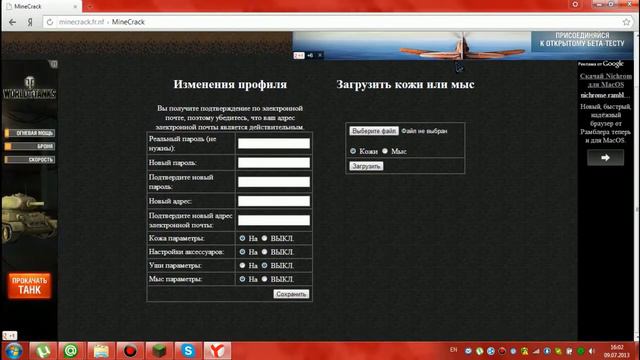Click the 'ПРОКАЧАТЬ ТАНК' orange button
Viewport: 640px width, 360px height.
click(29, 286)
